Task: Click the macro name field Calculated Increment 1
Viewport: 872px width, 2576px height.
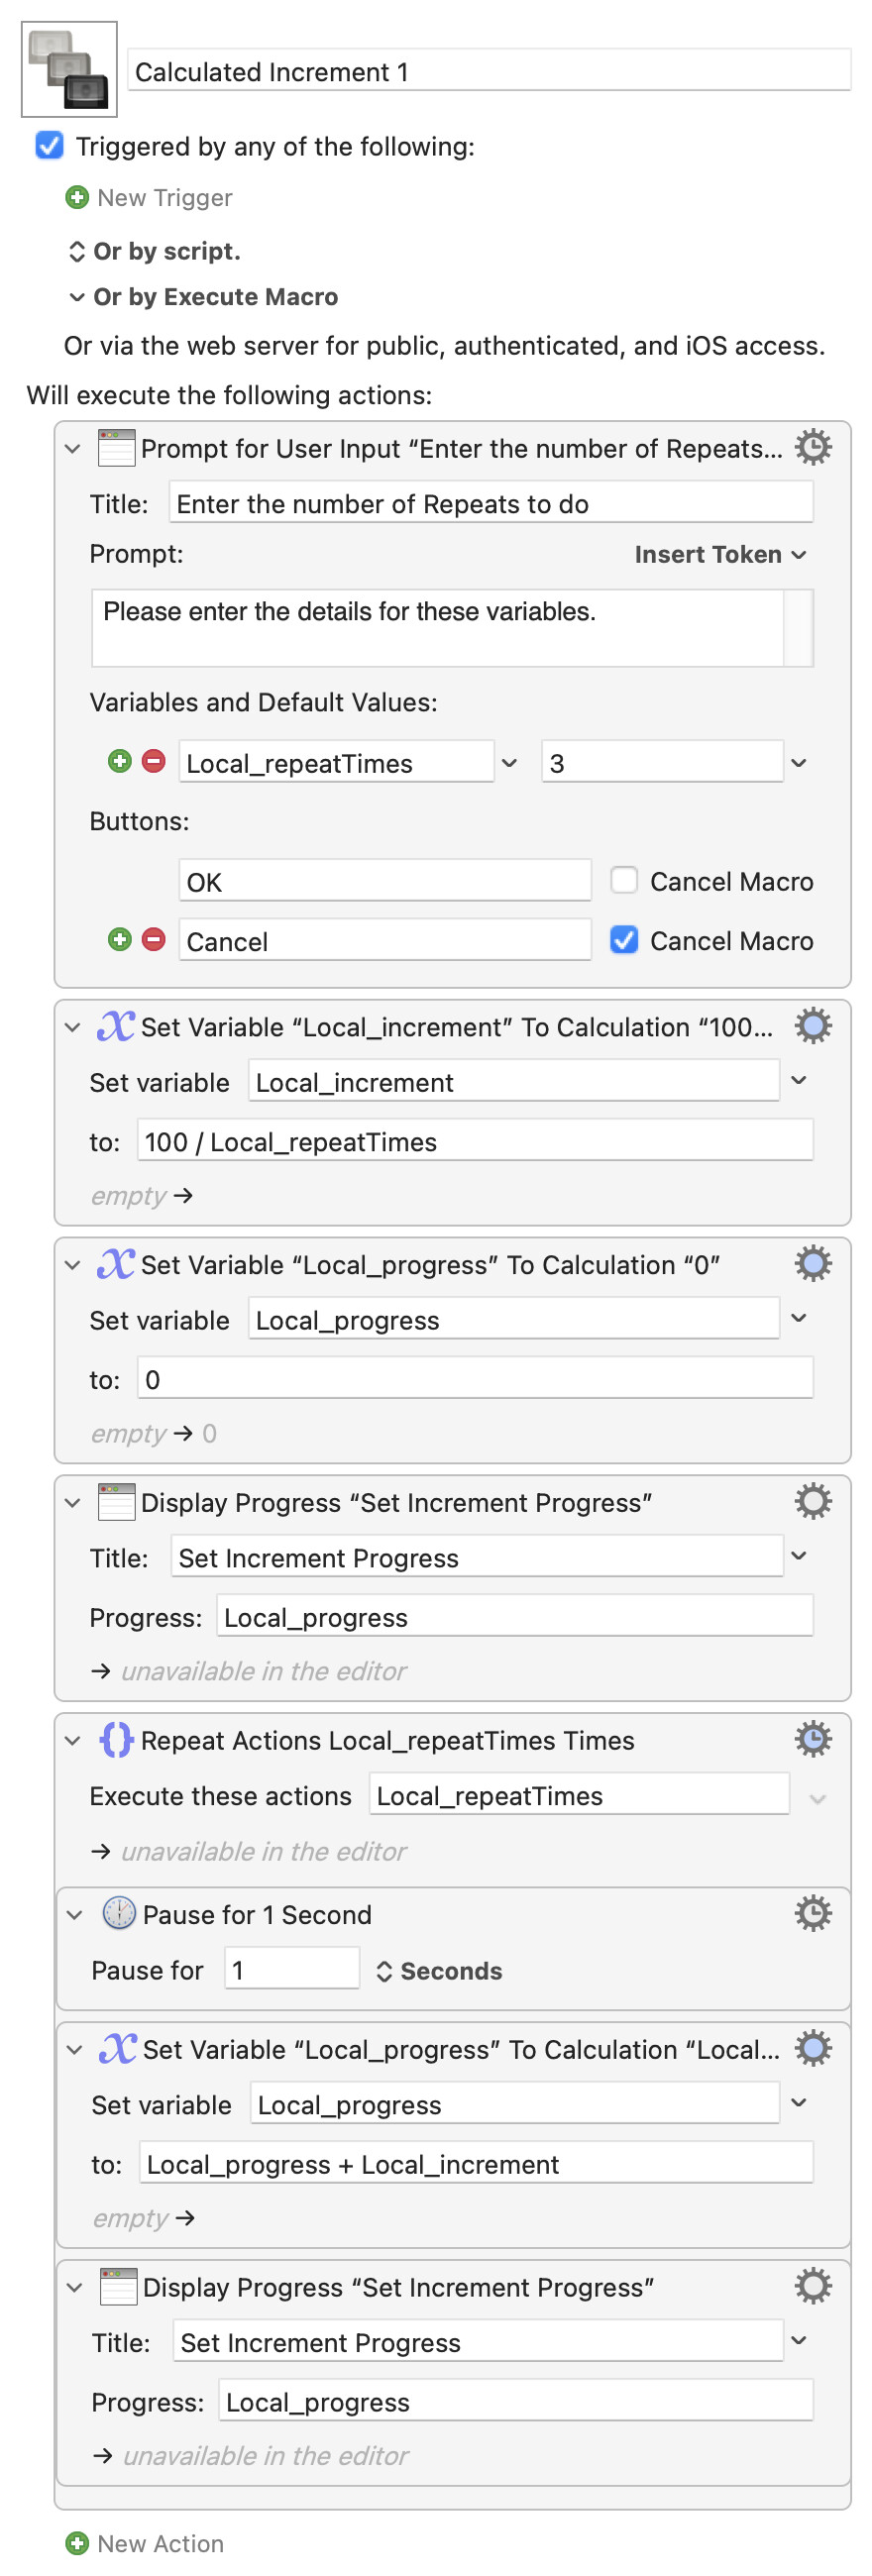Action: click(x=488, y=72)
